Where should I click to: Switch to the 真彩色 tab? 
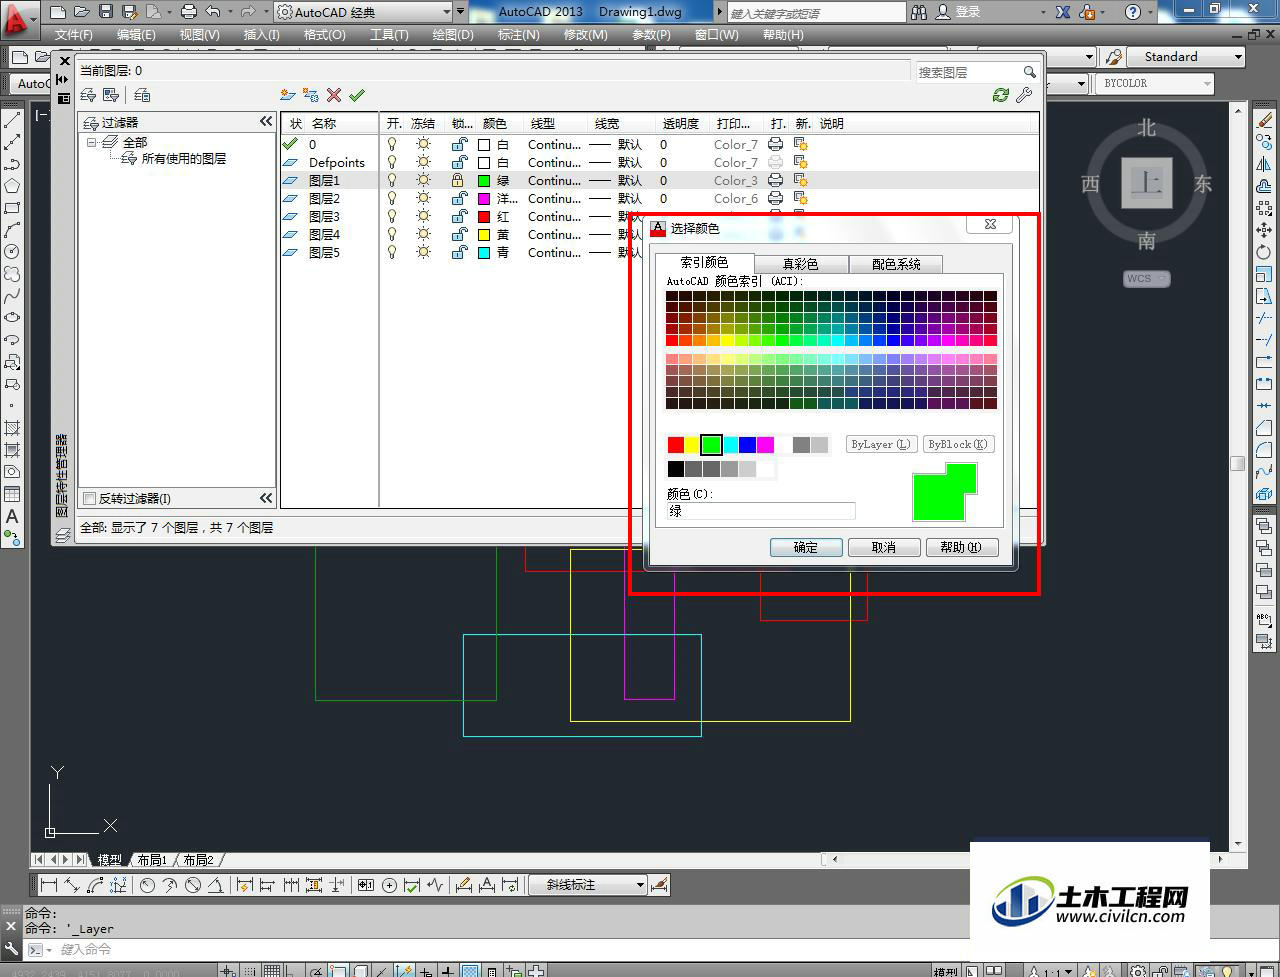800,264
